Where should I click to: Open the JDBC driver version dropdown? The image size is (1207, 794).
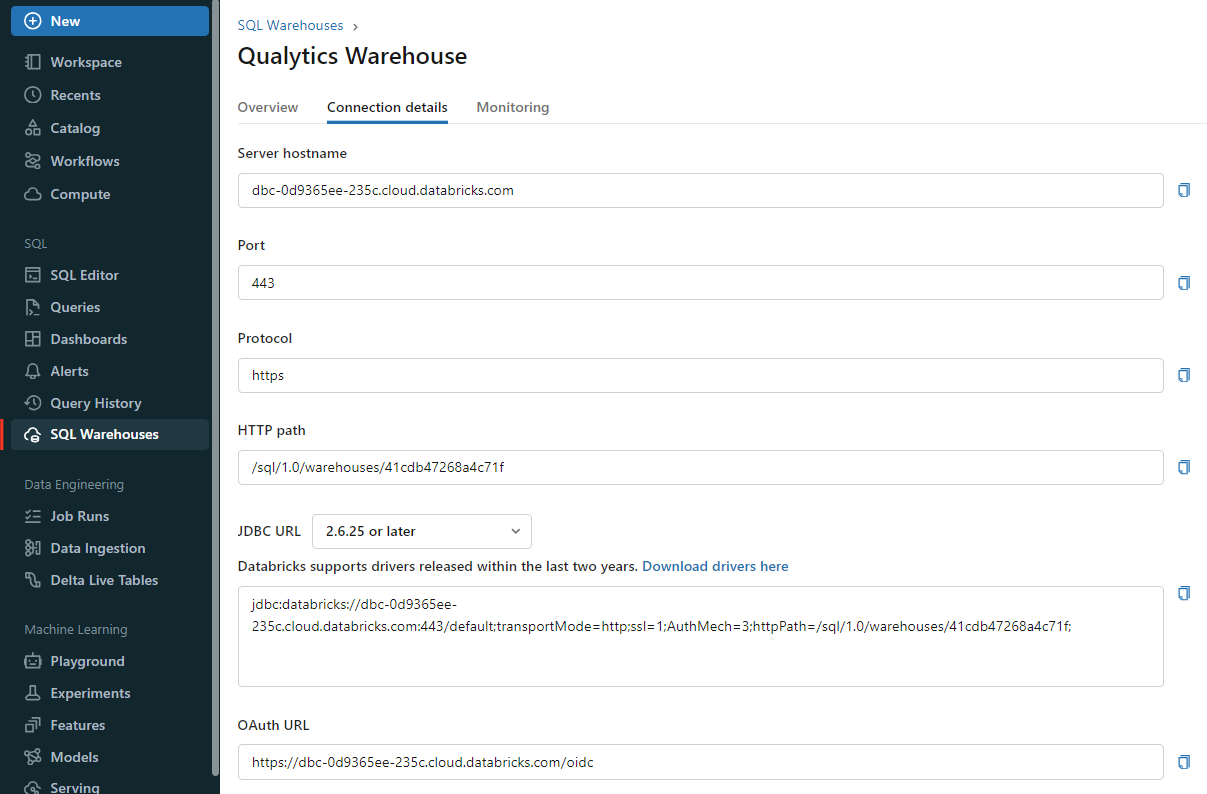point(421,531)
